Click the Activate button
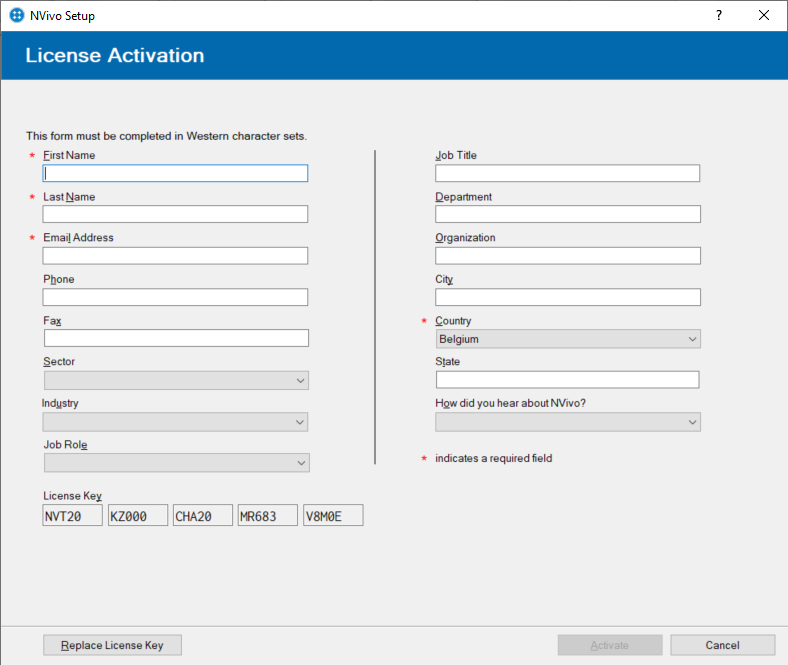 [x=610, y=645]
